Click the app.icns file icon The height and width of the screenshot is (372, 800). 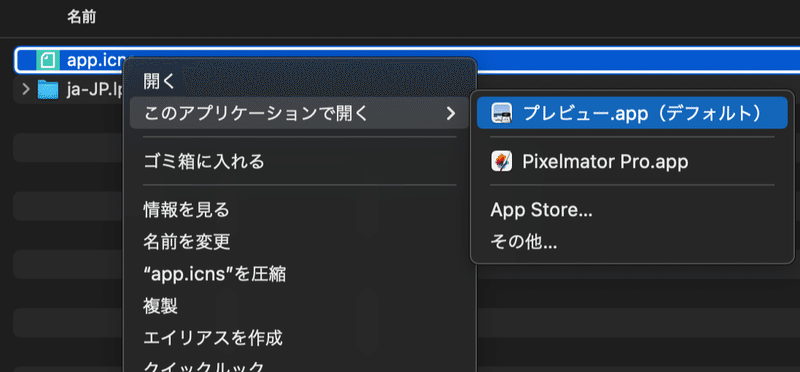coord(47,61)
